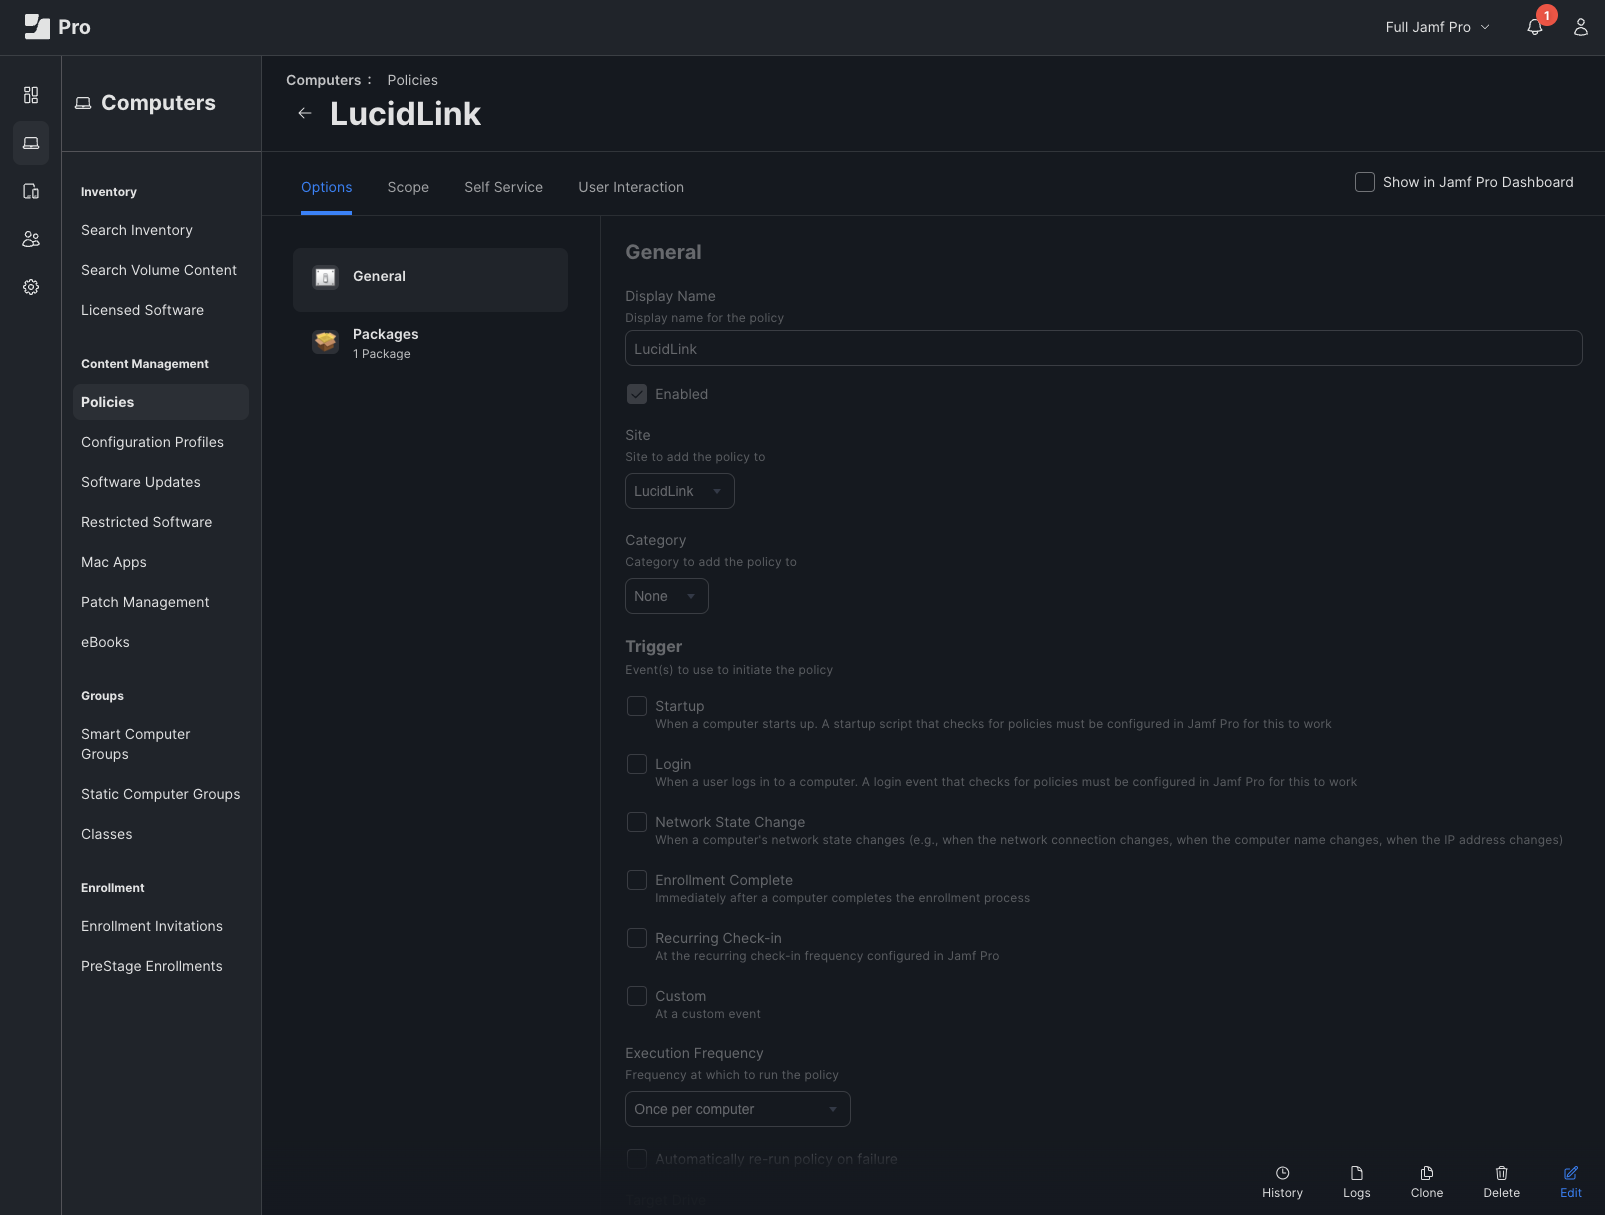The height and width of the screenshot is (1215, 1605).
Task: Select the Packages payload section
Action: pyautogui.click(x=430, y=343)
